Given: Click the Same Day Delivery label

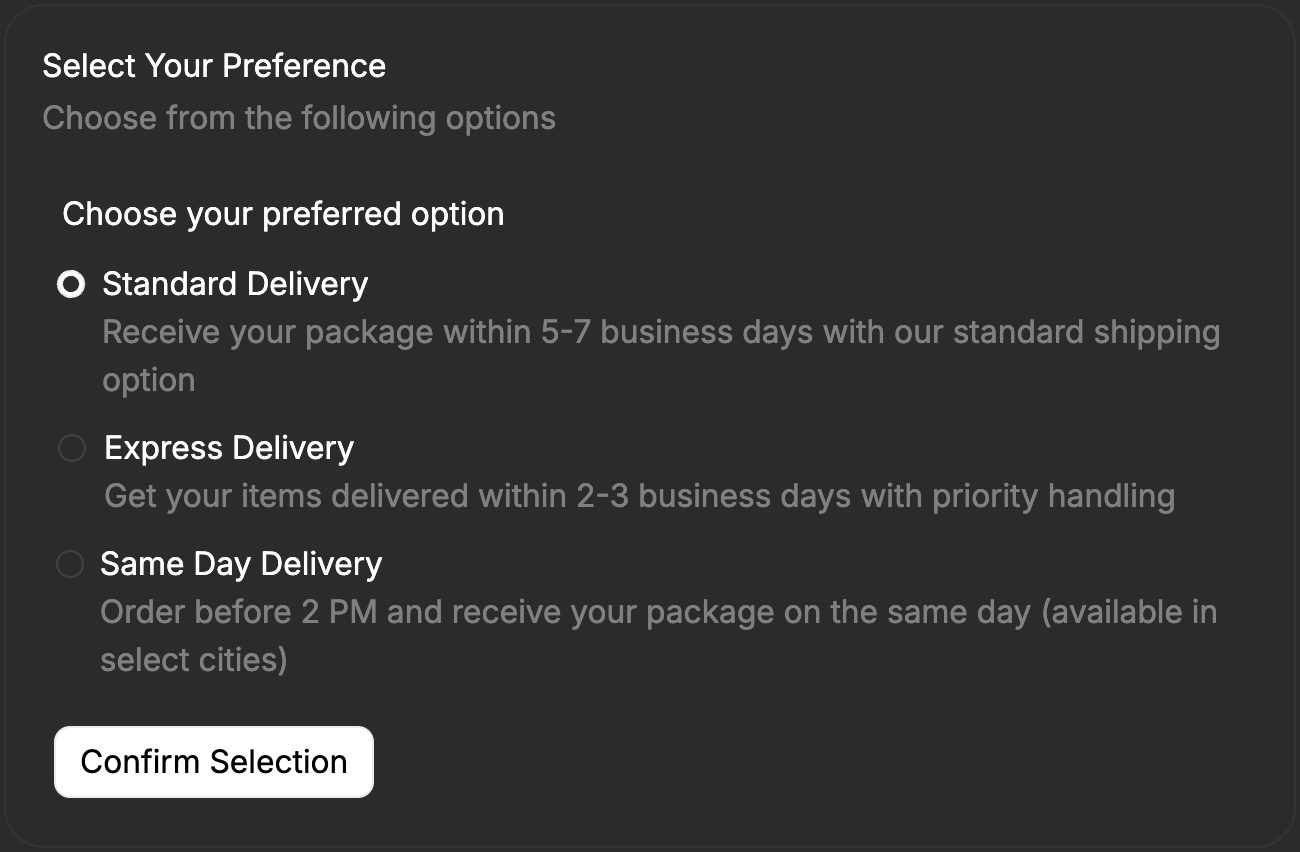Looking at the screenshot, I should [x=240, y=564].
